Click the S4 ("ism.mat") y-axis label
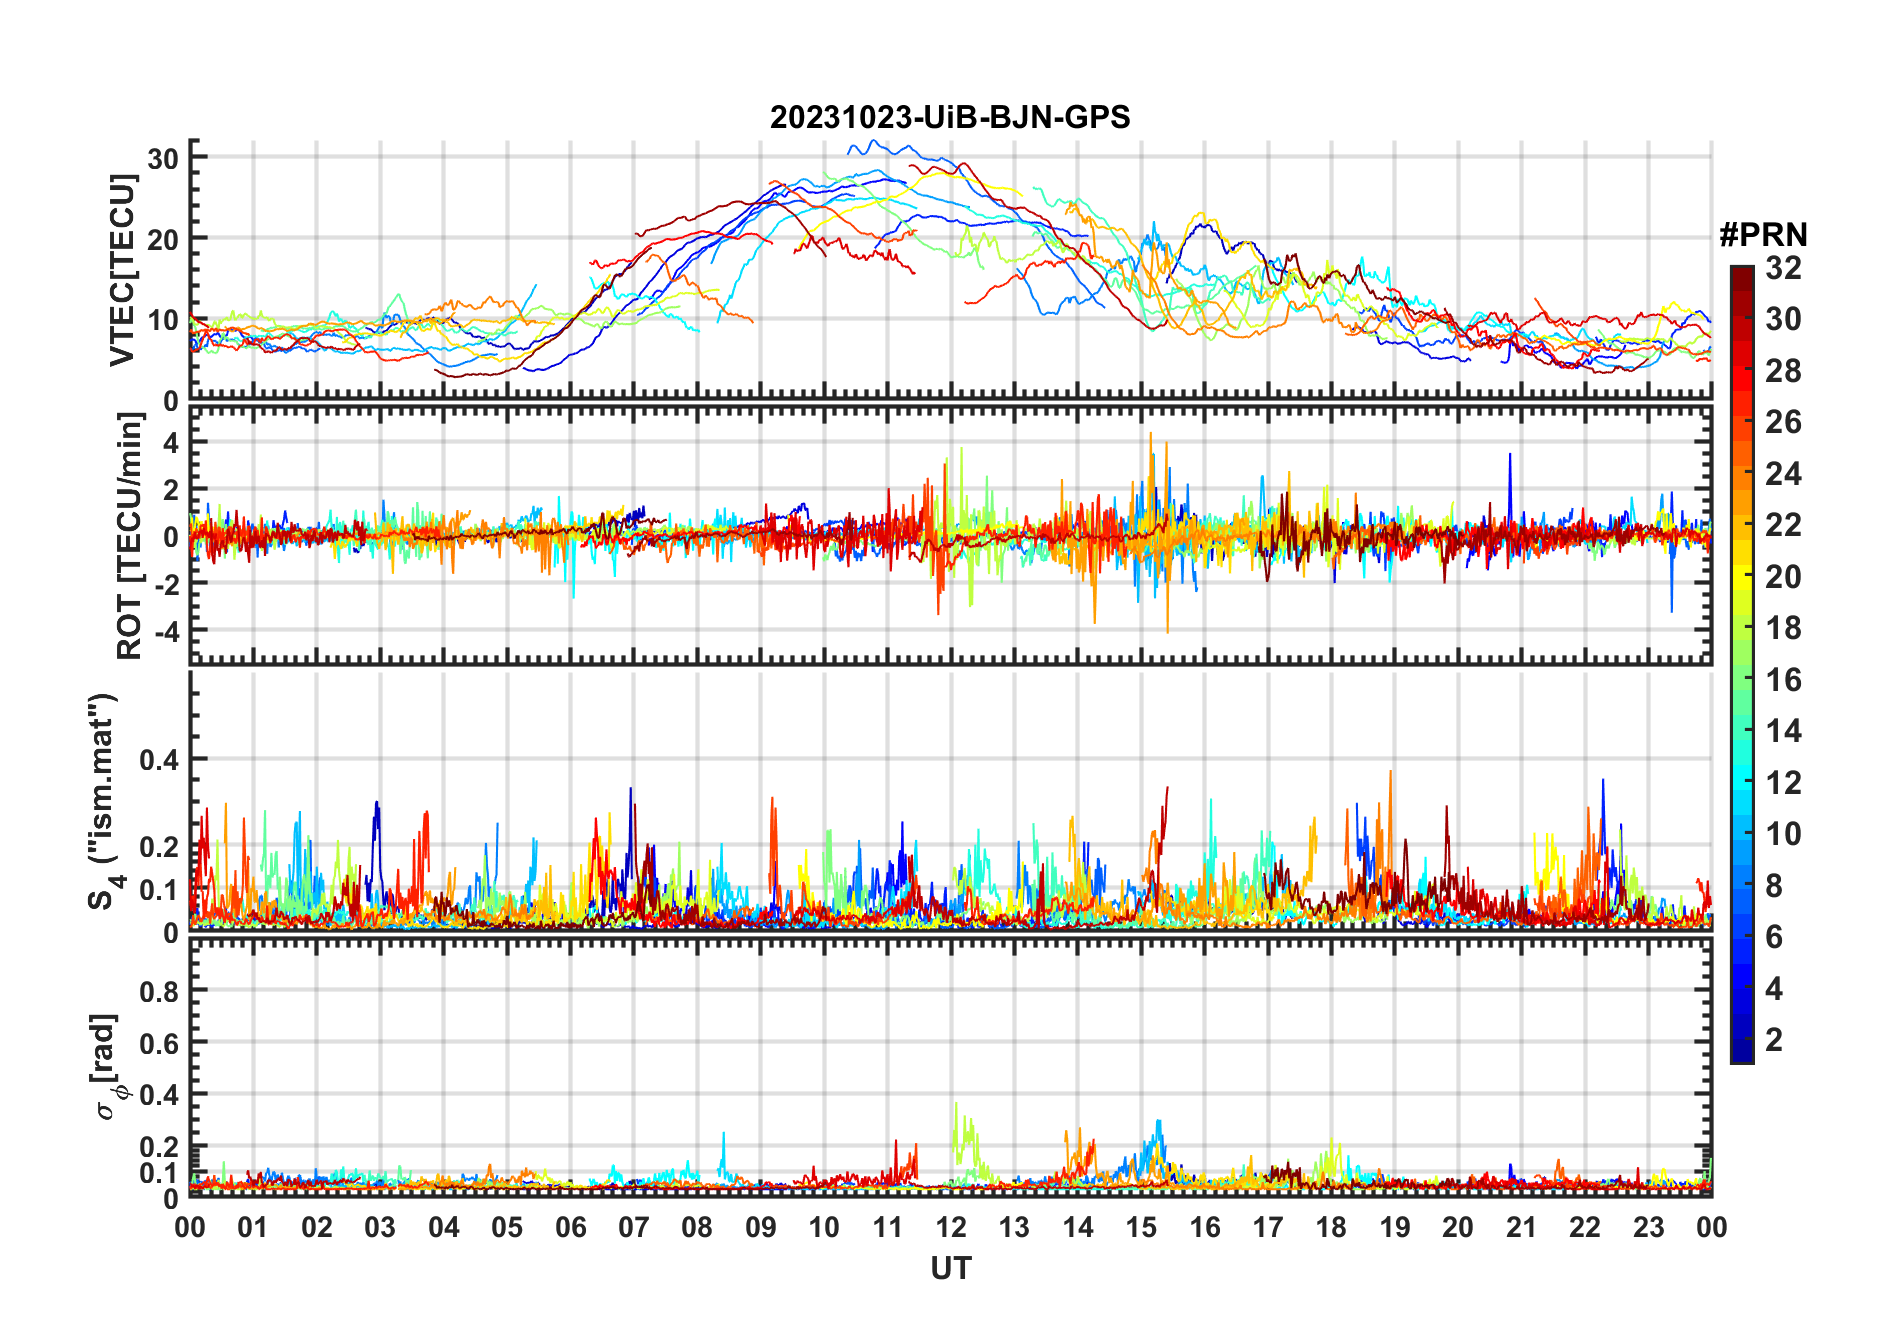 click(x=105, y=802)
